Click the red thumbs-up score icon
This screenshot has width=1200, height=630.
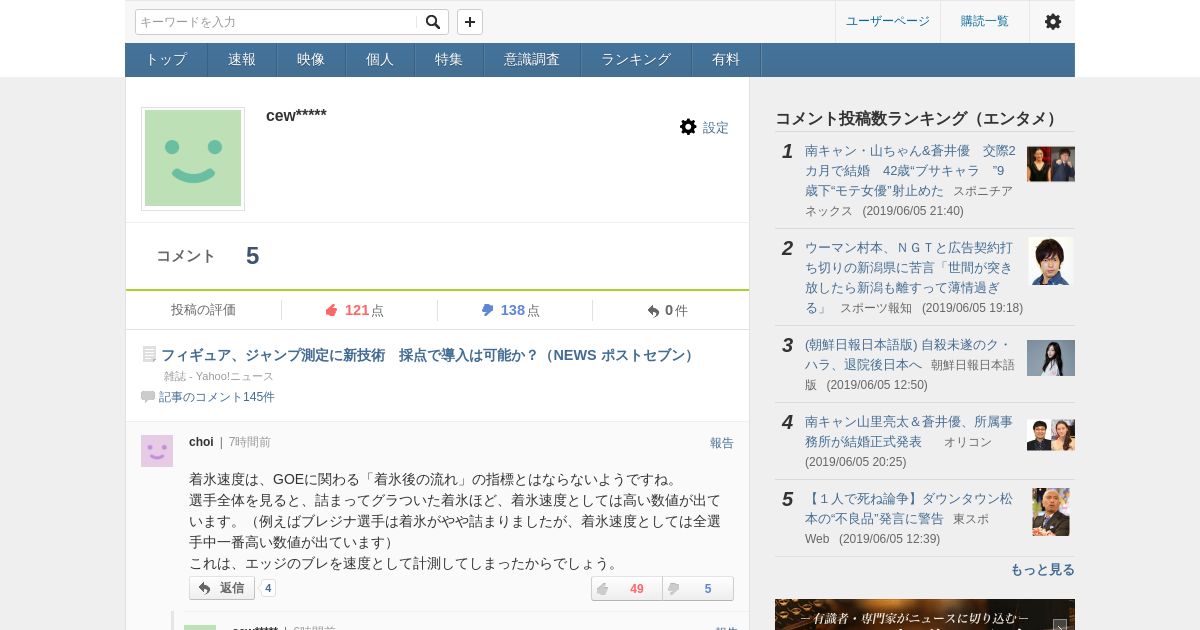(332, 310)
